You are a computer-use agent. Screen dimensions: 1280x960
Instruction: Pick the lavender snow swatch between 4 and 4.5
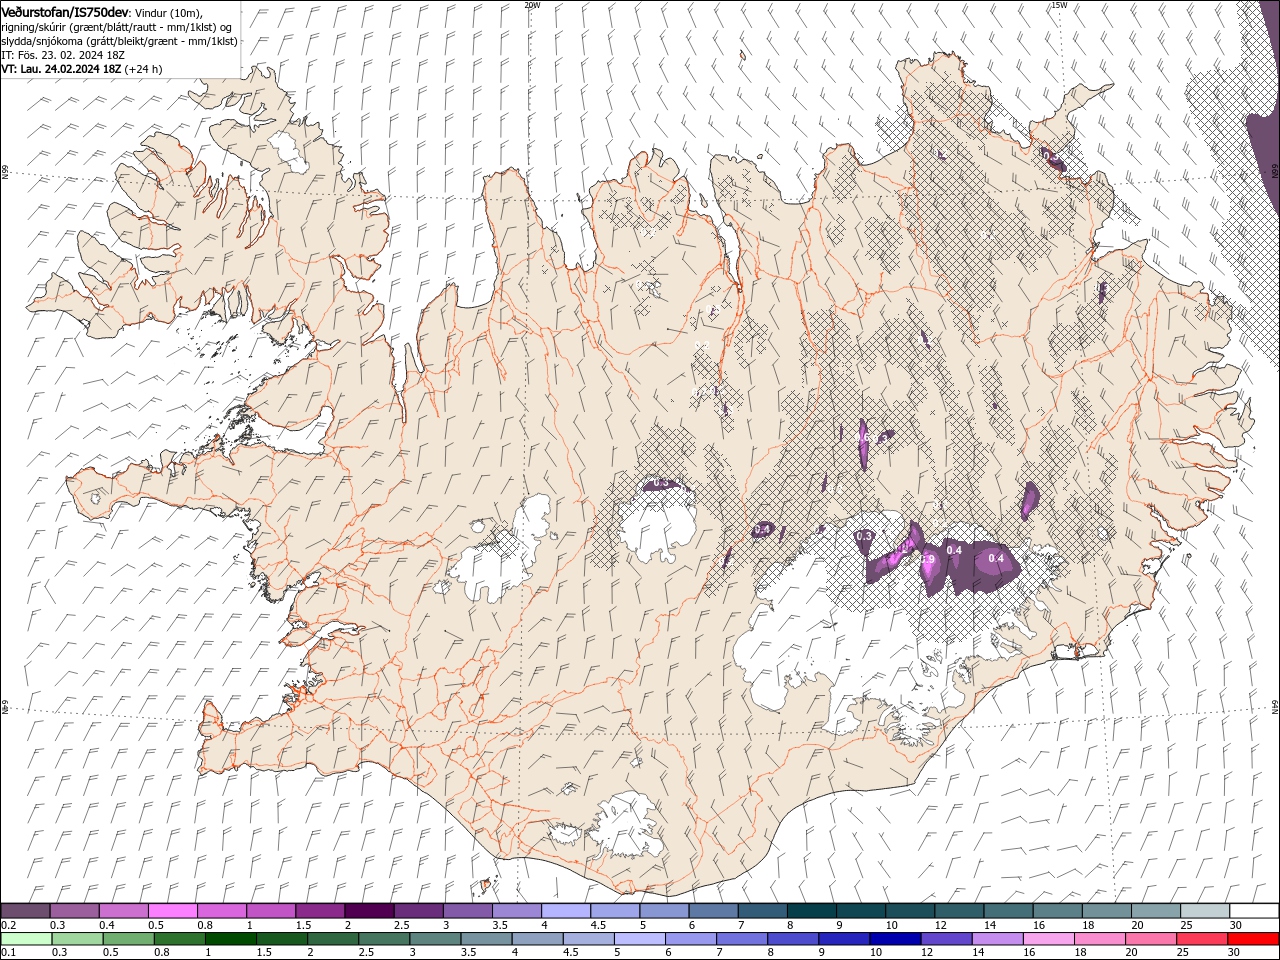(565, 911)
